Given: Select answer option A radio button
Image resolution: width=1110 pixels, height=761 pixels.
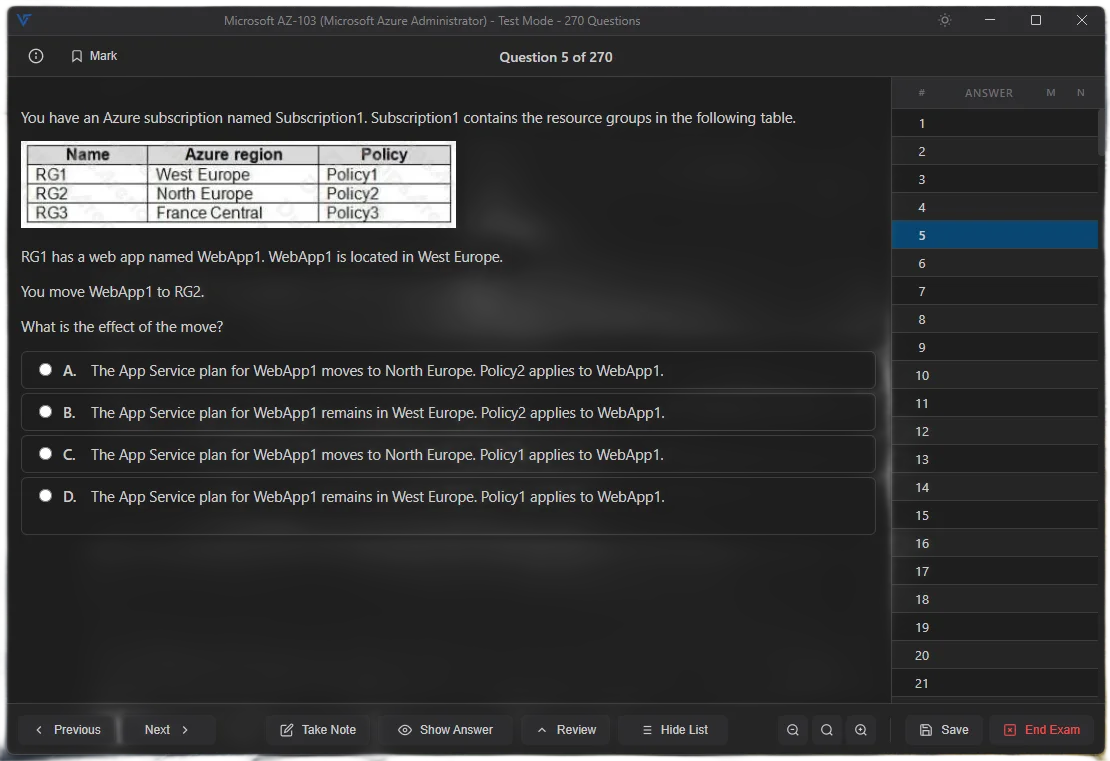Looking at the screenshot, I should tap(46, 370).
